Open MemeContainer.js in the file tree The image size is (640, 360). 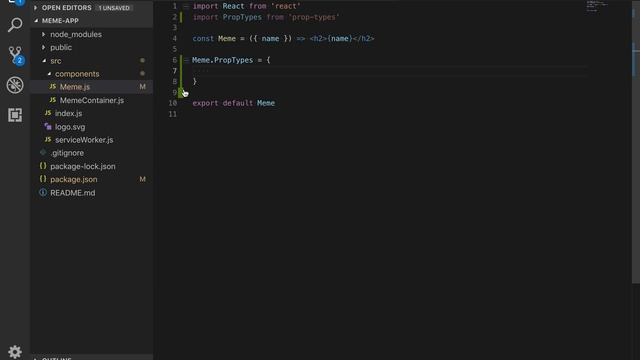[92, 100]
